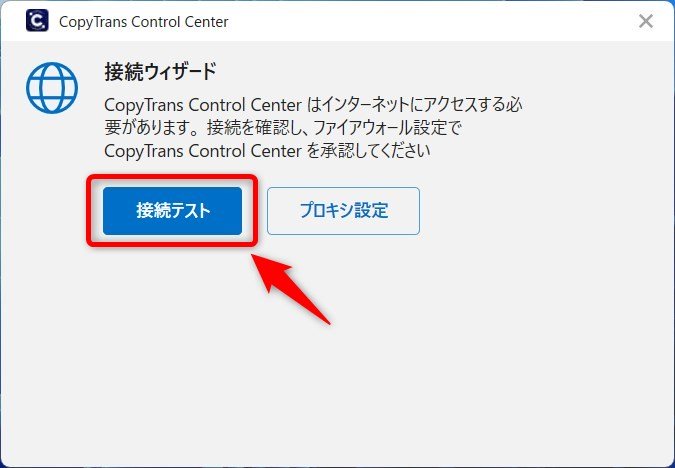Click the description line mentioning ファイアウォール設定

click(283, 128)
